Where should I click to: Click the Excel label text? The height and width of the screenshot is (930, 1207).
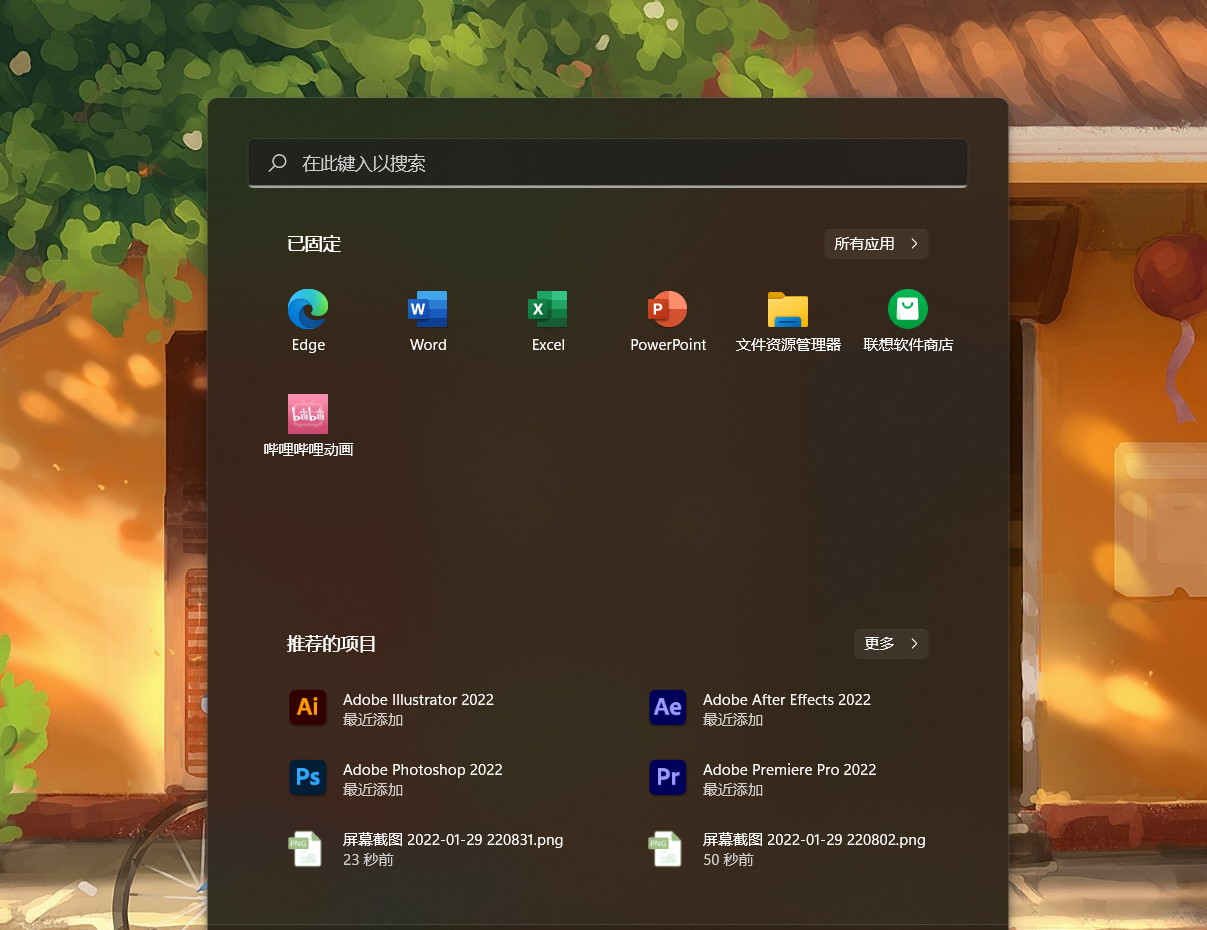pos(548,345)
